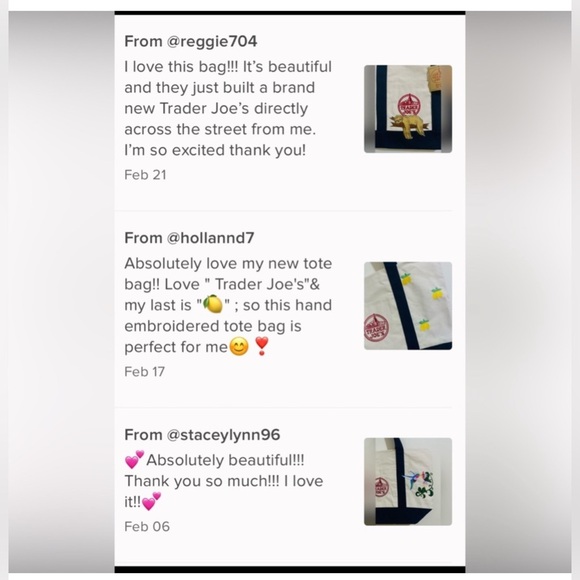Open the lemon embroidered tote bag photo
The image size is (580, 580).
point(408,306)
